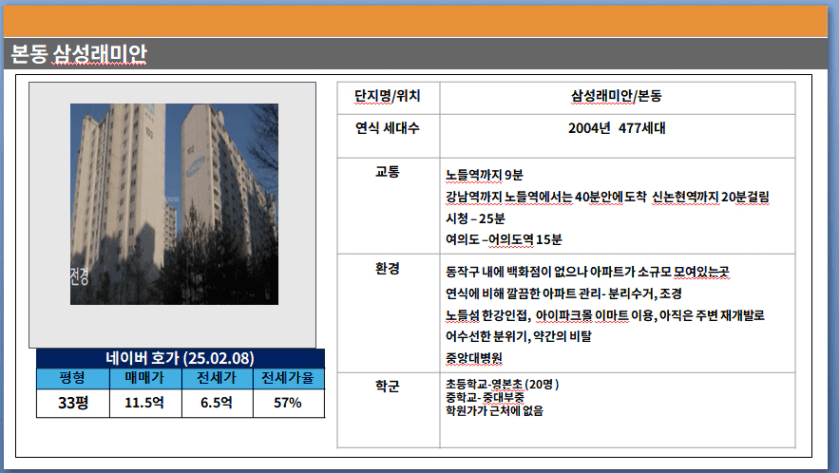Screen dimensions: 839x473
Task: Click the line 노들역까지 9분
Action: point(484,176)
